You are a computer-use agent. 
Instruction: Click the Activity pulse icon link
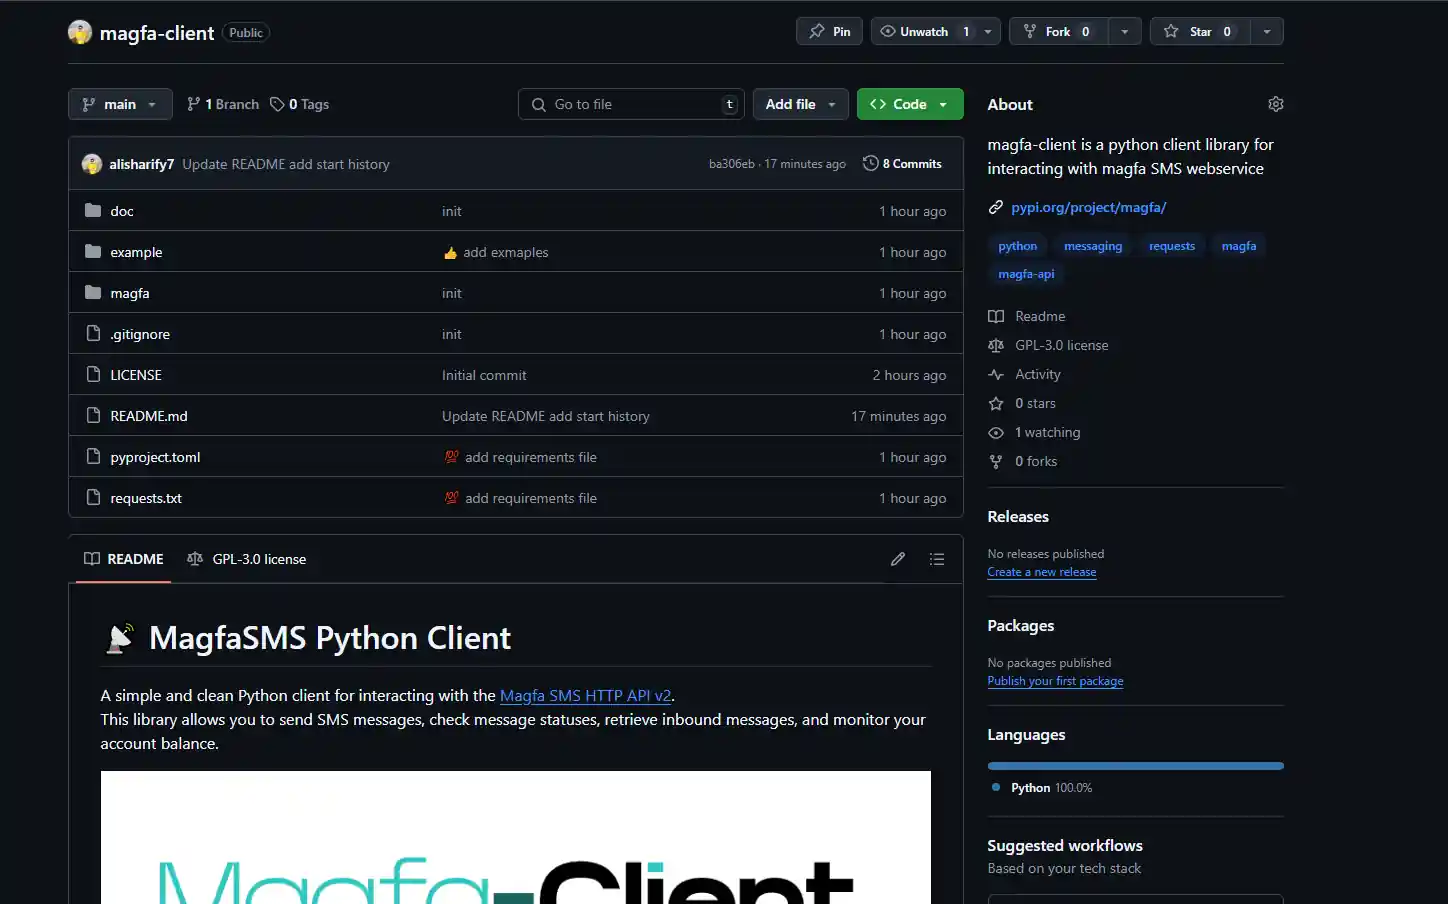pyautogui.click(x=996, y=374)
